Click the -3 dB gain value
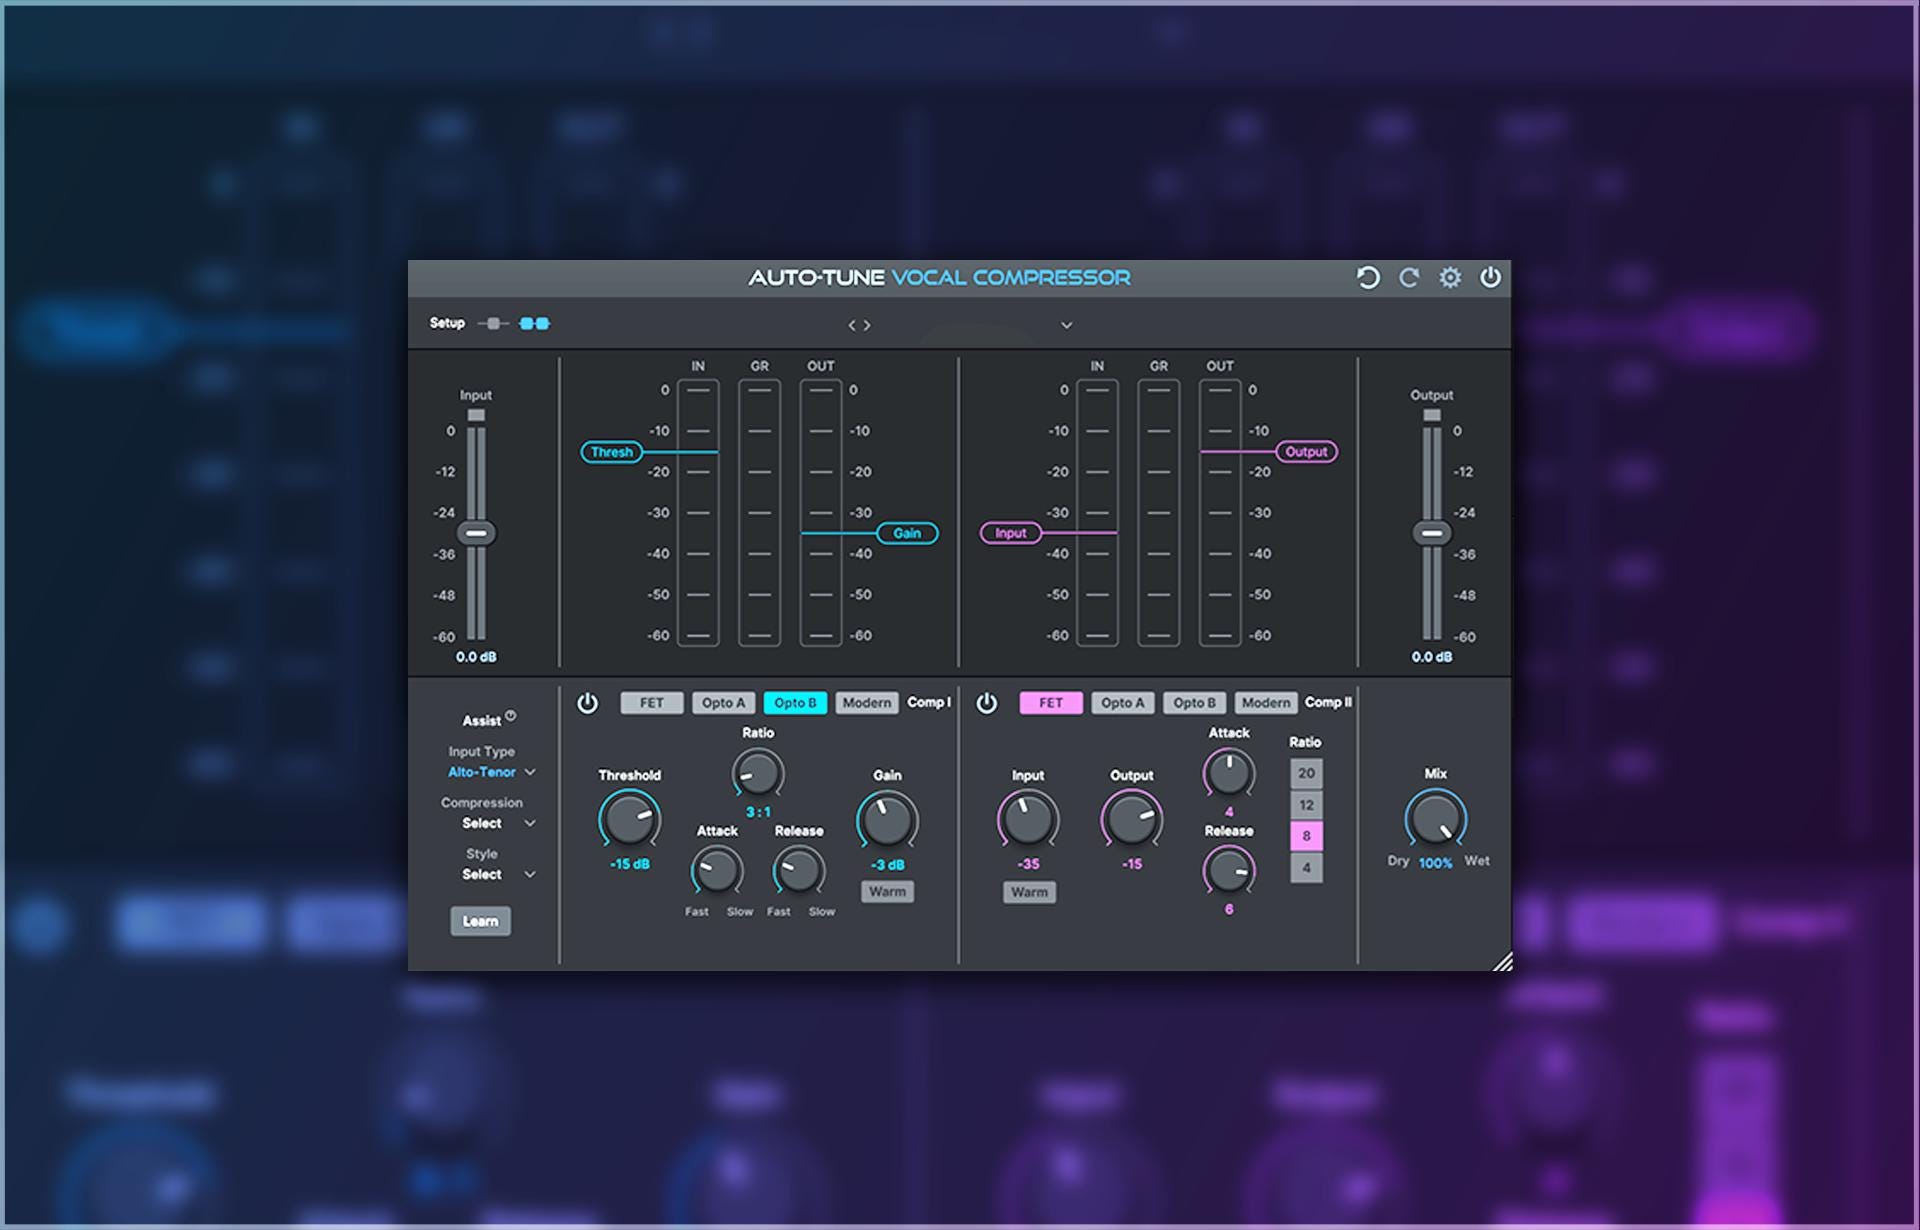 pos(887,865)
